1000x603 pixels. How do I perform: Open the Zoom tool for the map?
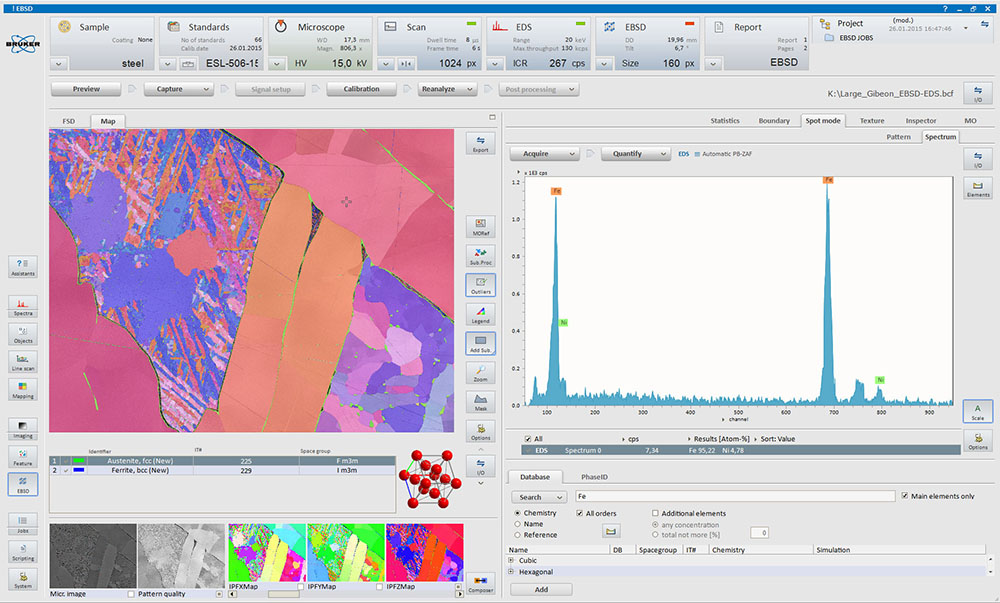coord(480,371)
